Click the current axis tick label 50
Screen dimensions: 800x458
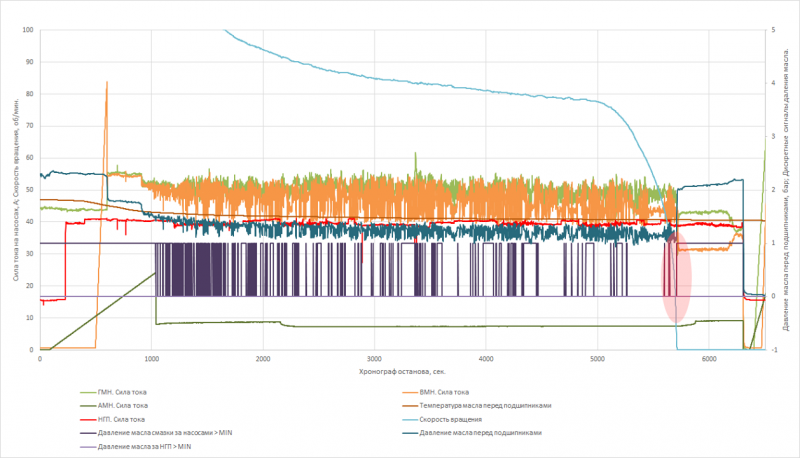click(x=30, y=190)
